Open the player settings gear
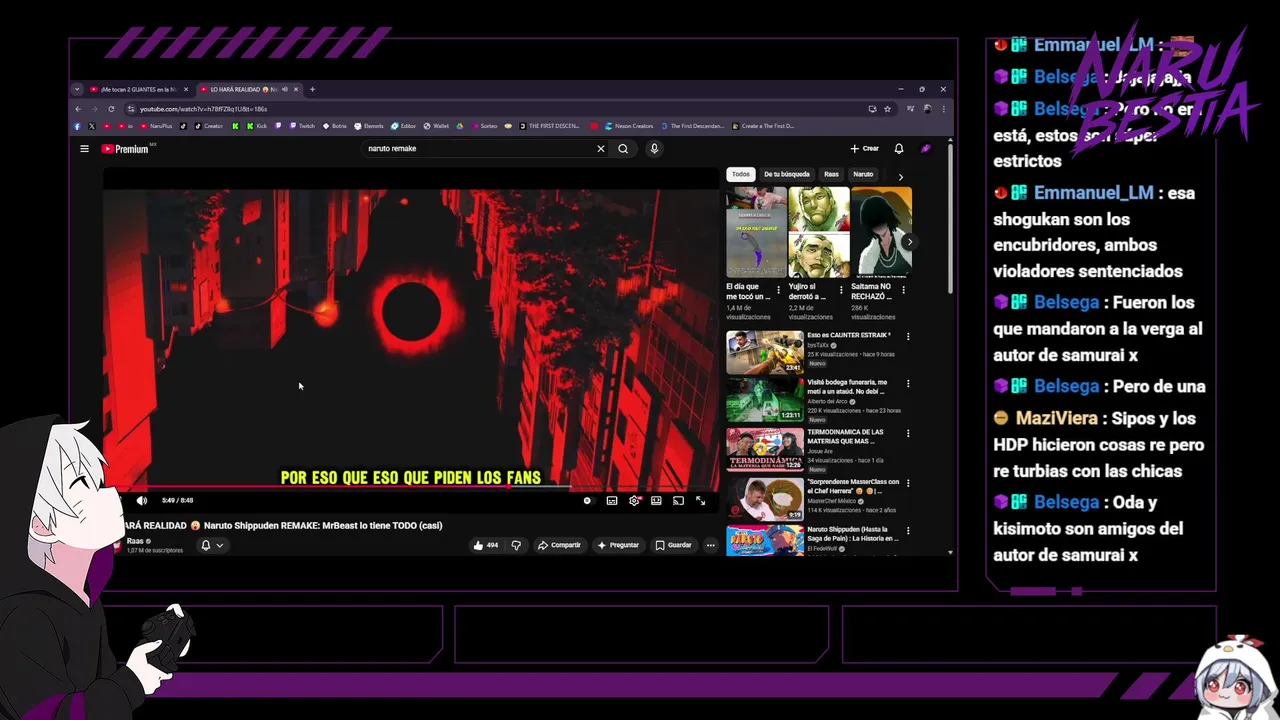1280x720 pixels. (x=634, y=501)
